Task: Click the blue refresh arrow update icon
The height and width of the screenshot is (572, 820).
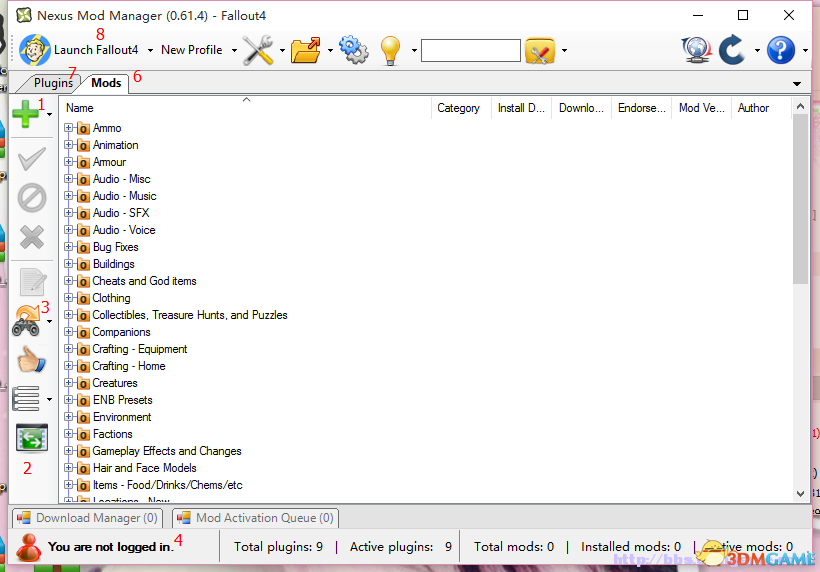Action: pyautogui.click(x=733, y=50)
